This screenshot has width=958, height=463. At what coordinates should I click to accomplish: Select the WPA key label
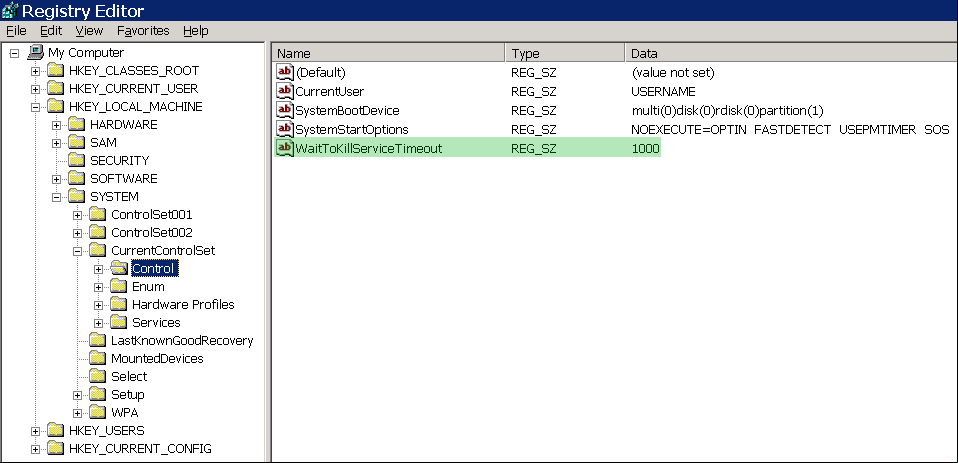[x=125, y=412]
